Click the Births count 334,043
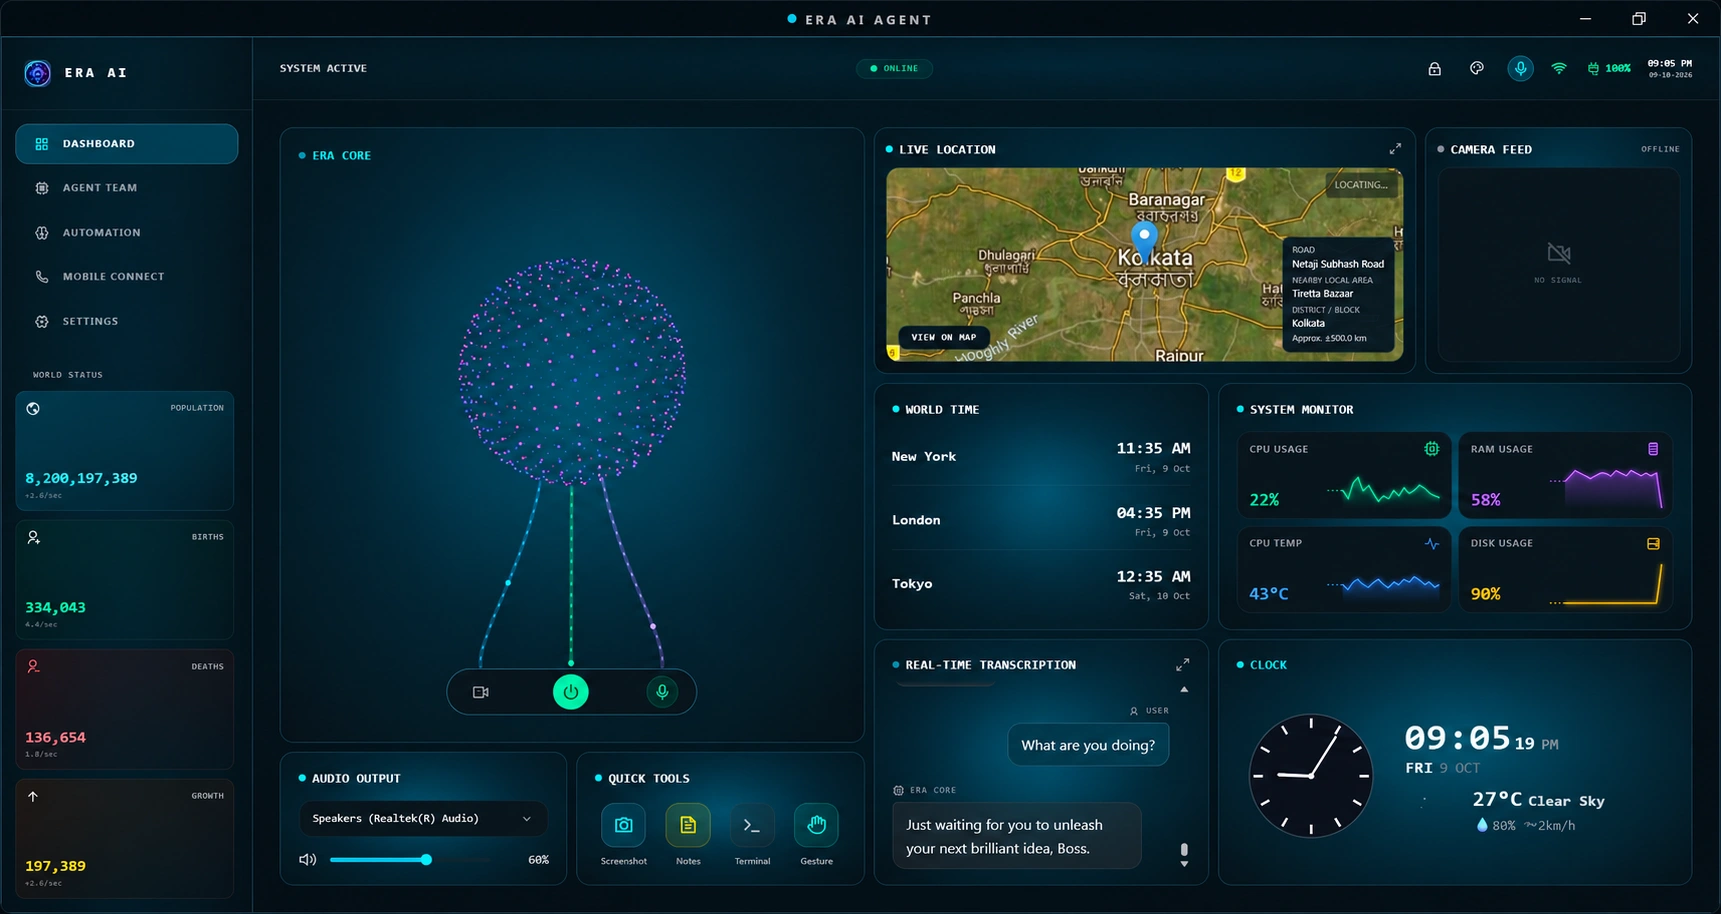The image size is (1721, 914). (x=55, y=608)
